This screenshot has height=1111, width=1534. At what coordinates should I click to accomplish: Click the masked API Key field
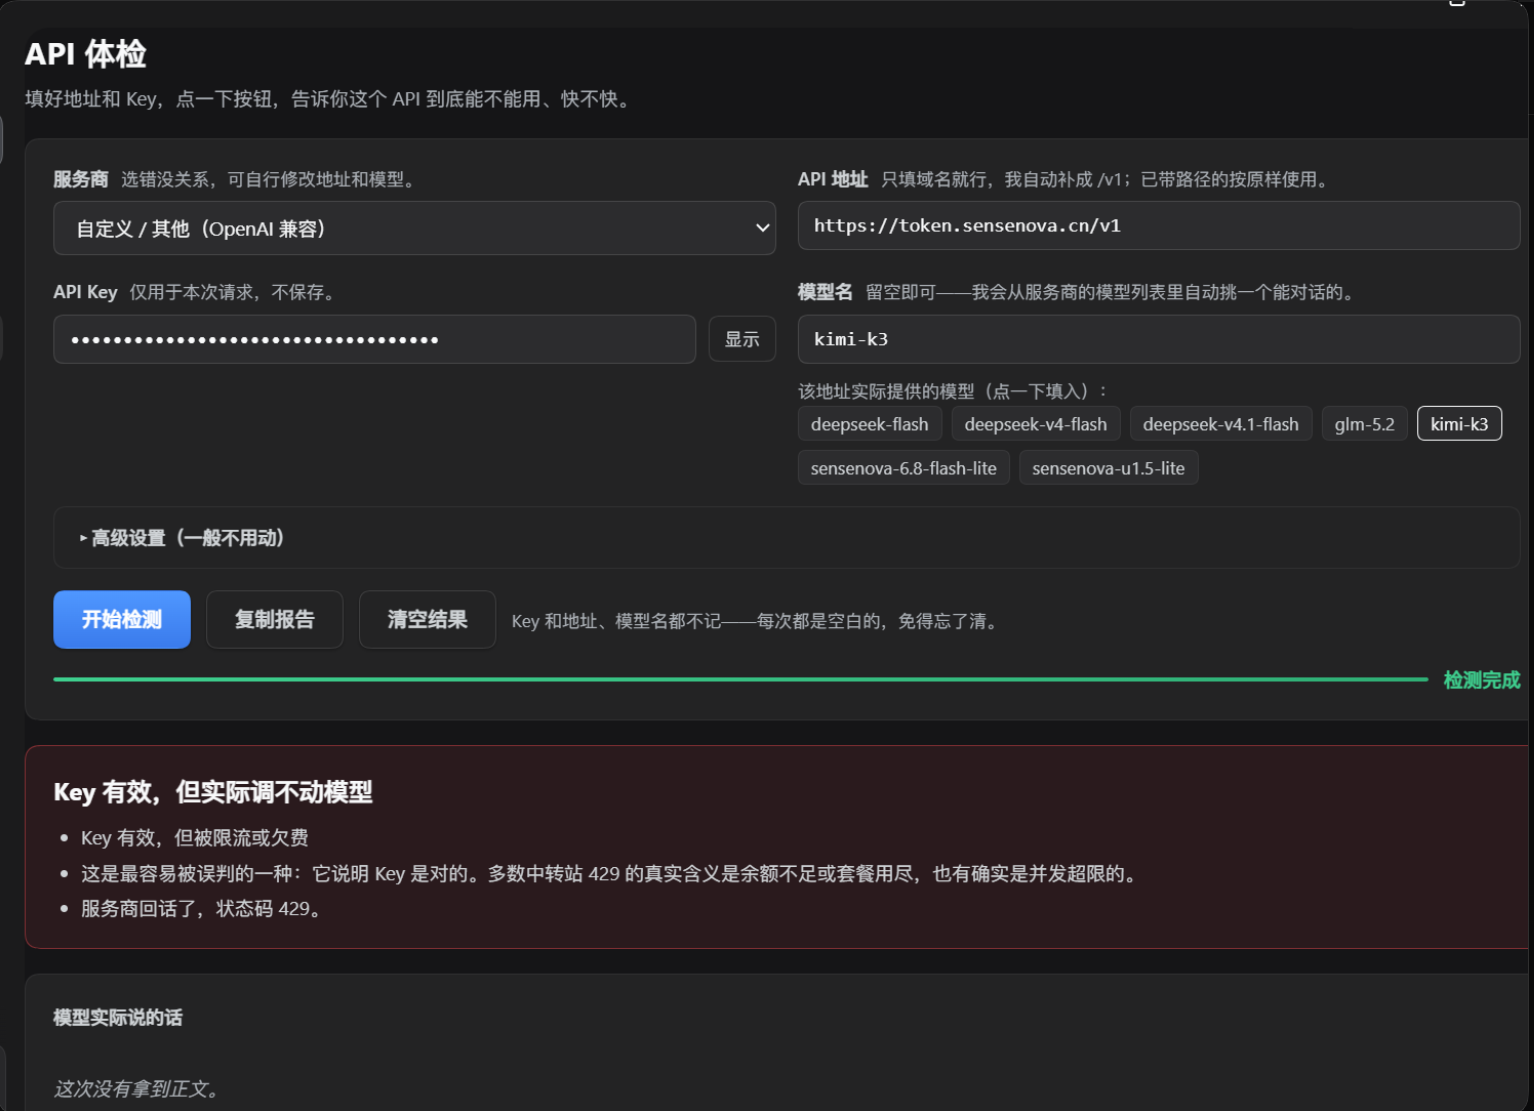[374, 339]
